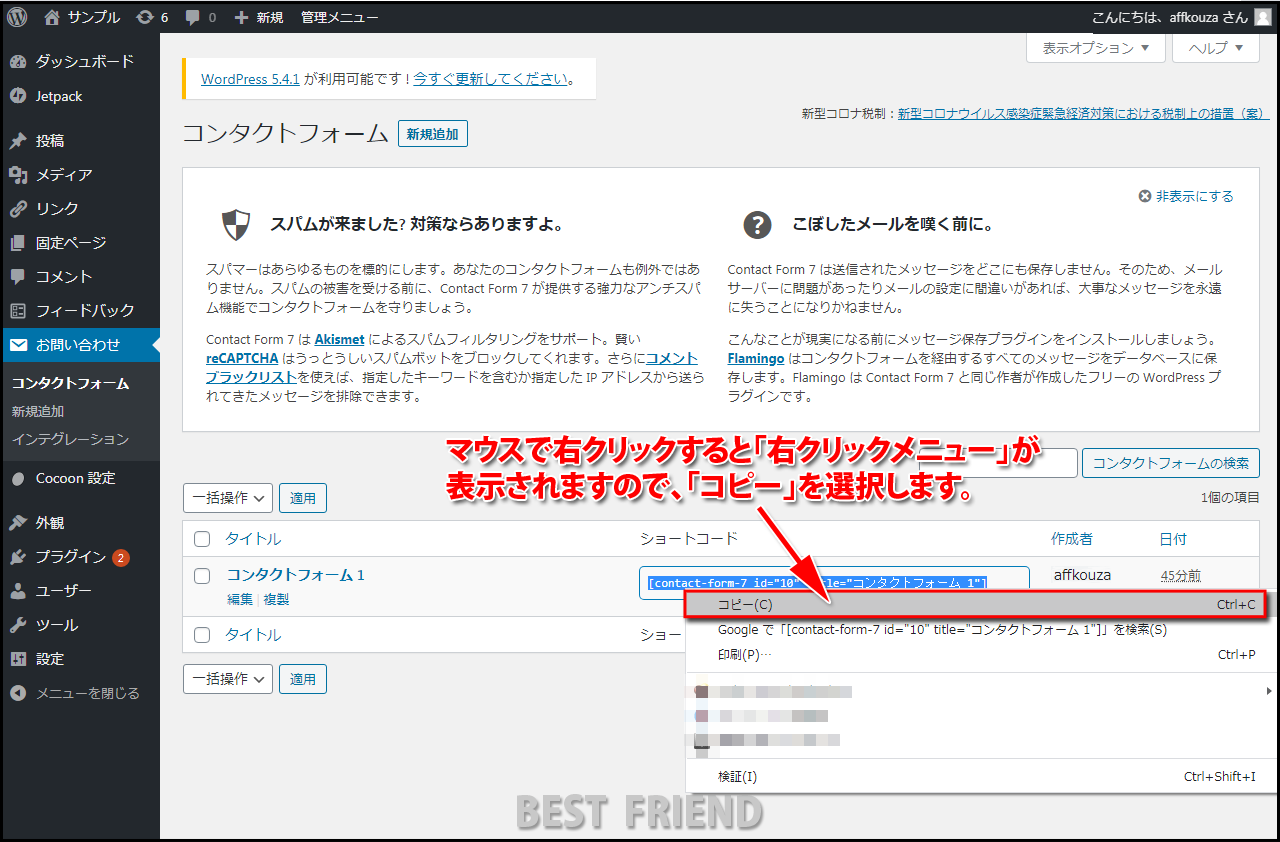Open the updates icon showing 6
The height and width of the screenshot is (842, 1280).
(x=151, y=17)
